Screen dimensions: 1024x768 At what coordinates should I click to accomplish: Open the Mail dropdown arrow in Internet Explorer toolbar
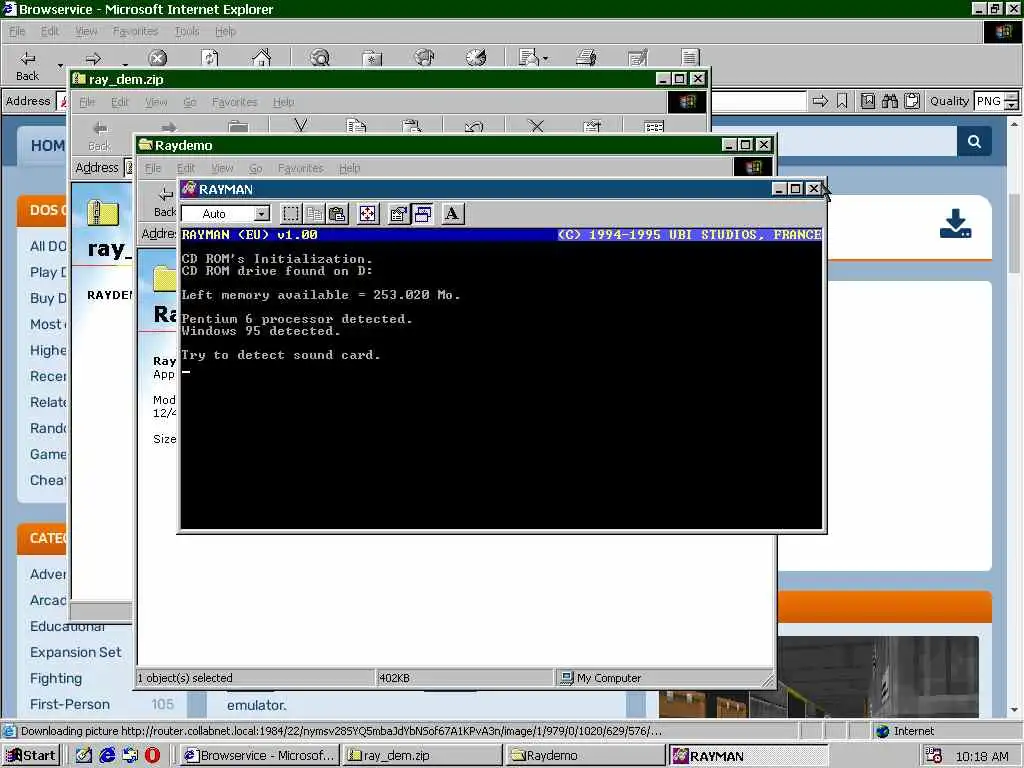pos(545,59)
